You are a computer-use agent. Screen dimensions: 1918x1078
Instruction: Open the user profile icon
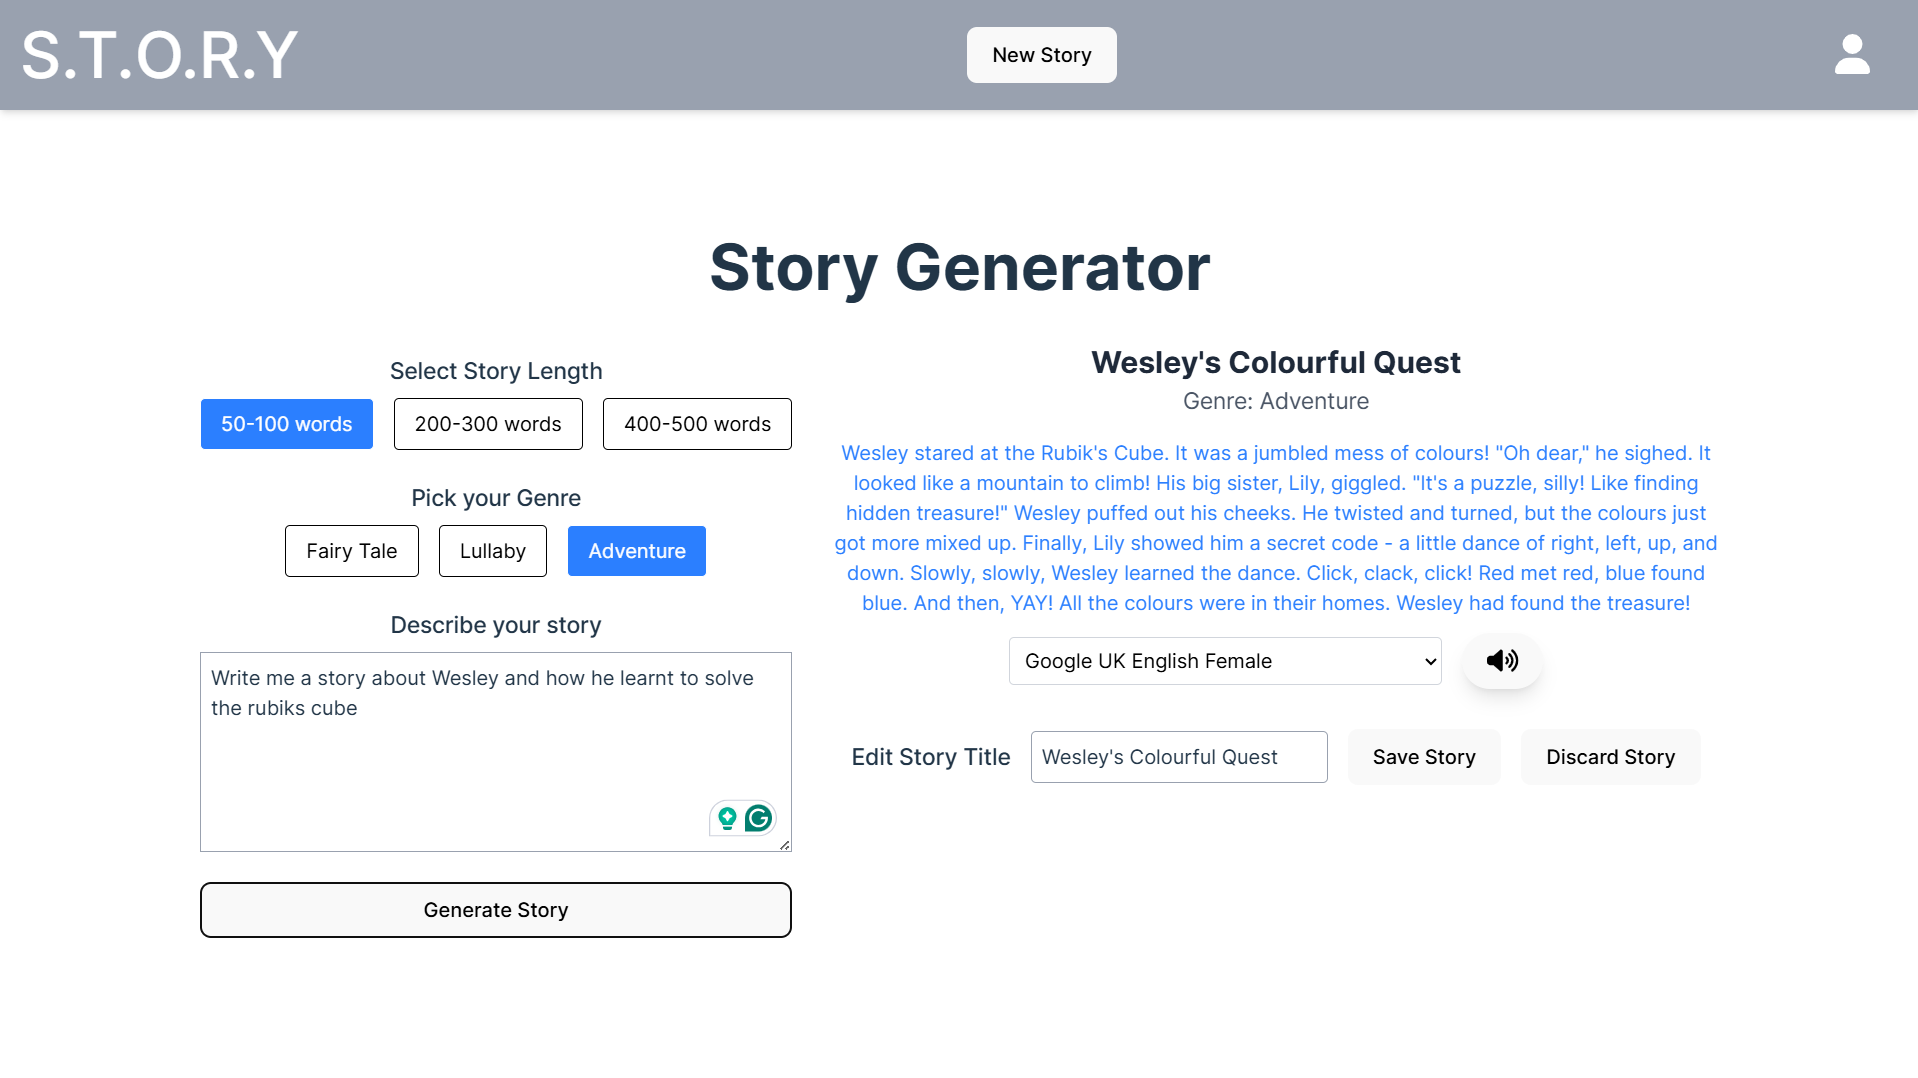(x=1851, y=55)
